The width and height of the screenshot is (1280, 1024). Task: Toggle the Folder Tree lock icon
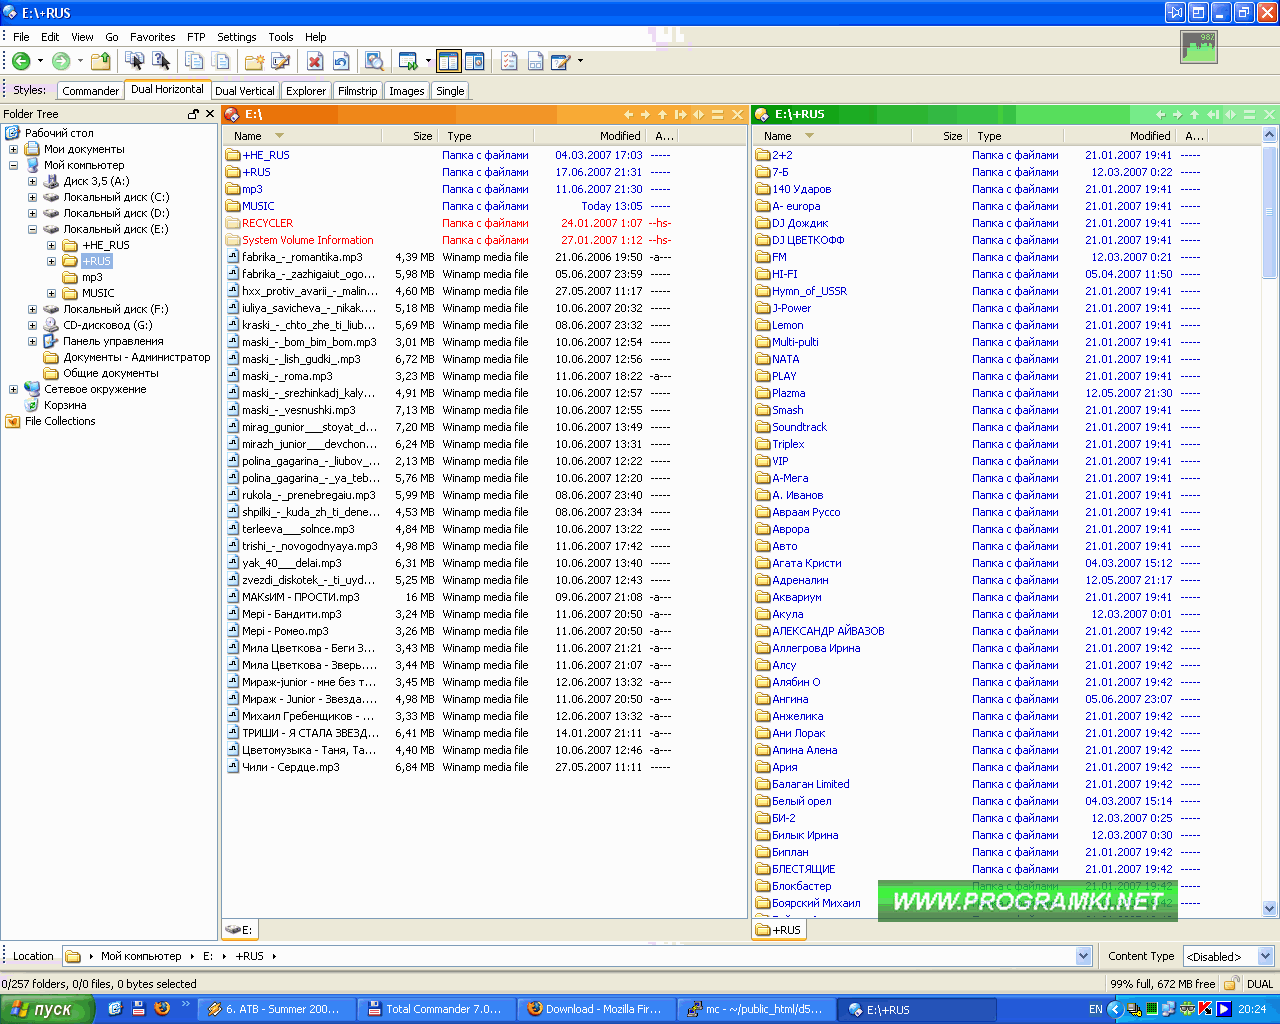point(194,114)
